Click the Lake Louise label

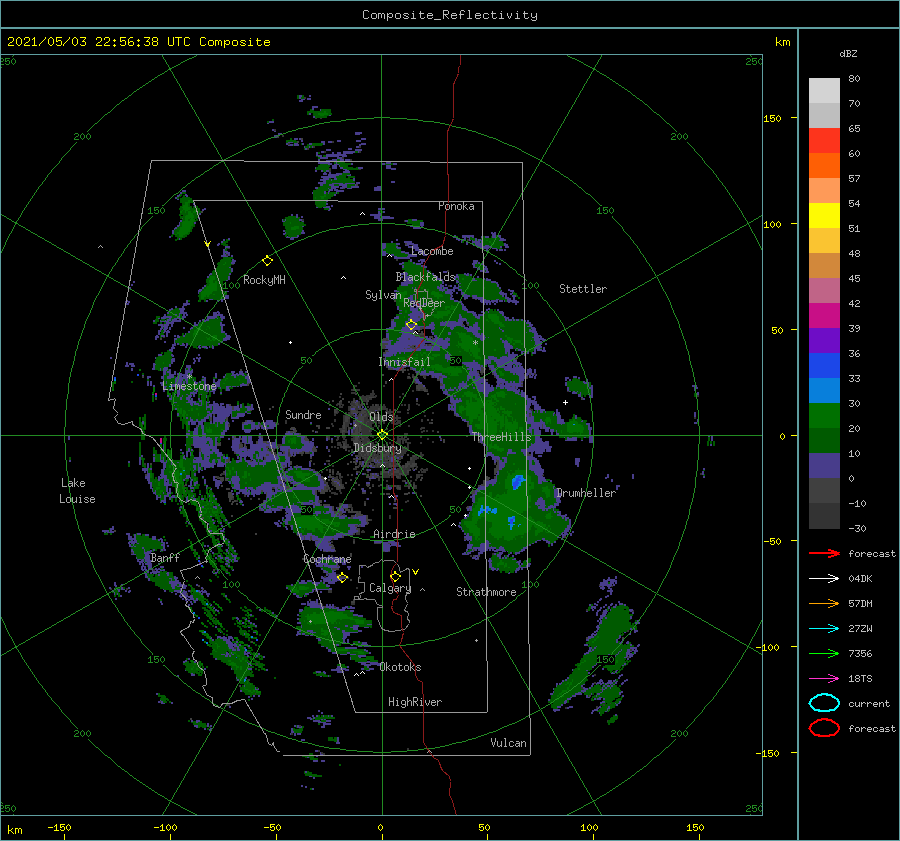pyautogui.click(x=77, y=491)
